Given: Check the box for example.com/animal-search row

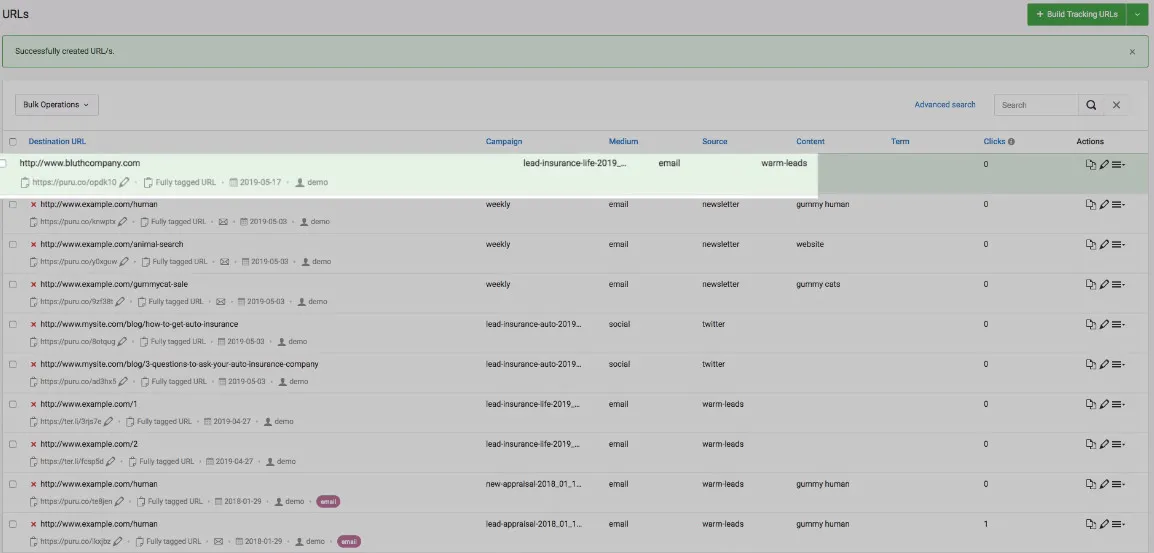Looking at the screenshot, I should pyautogui.click(x=13, y=244).
